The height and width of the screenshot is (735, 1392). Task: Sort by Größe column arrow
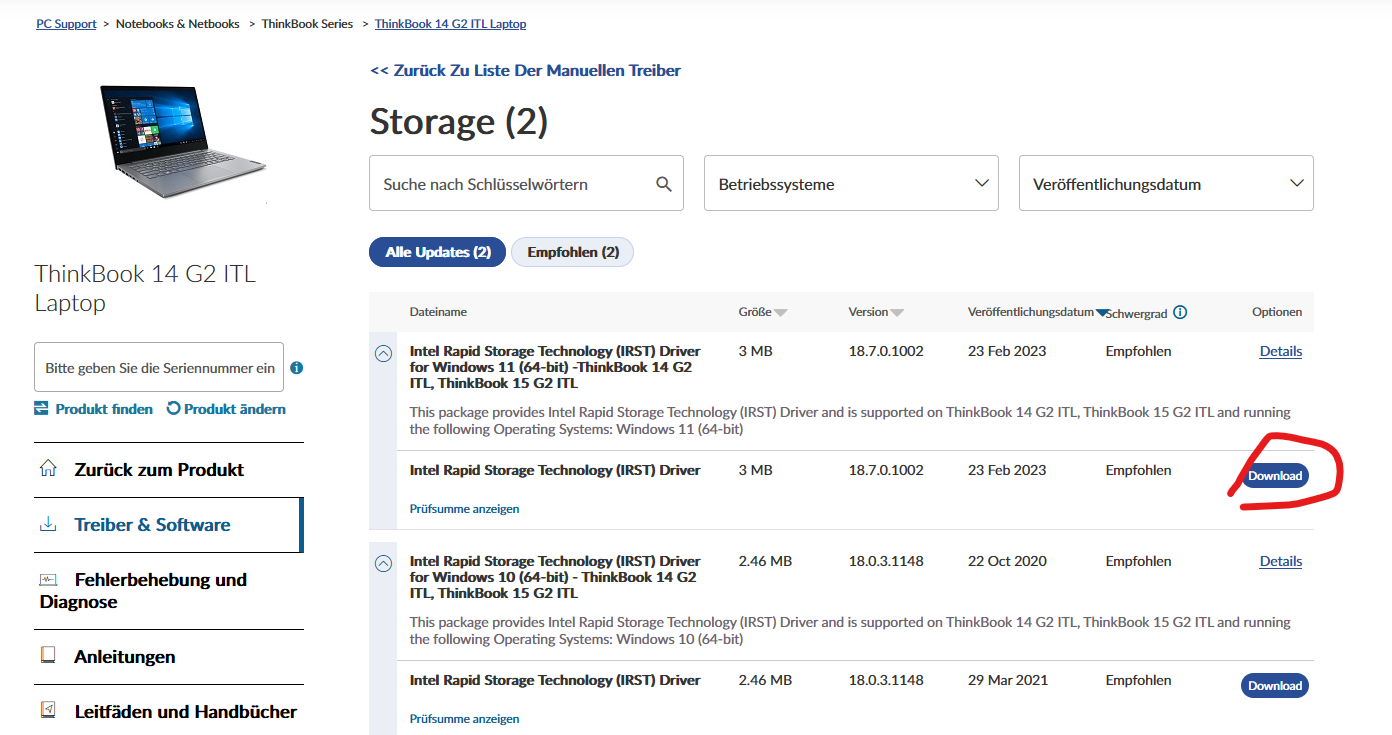pyautogui.click(x=781, y=313)
